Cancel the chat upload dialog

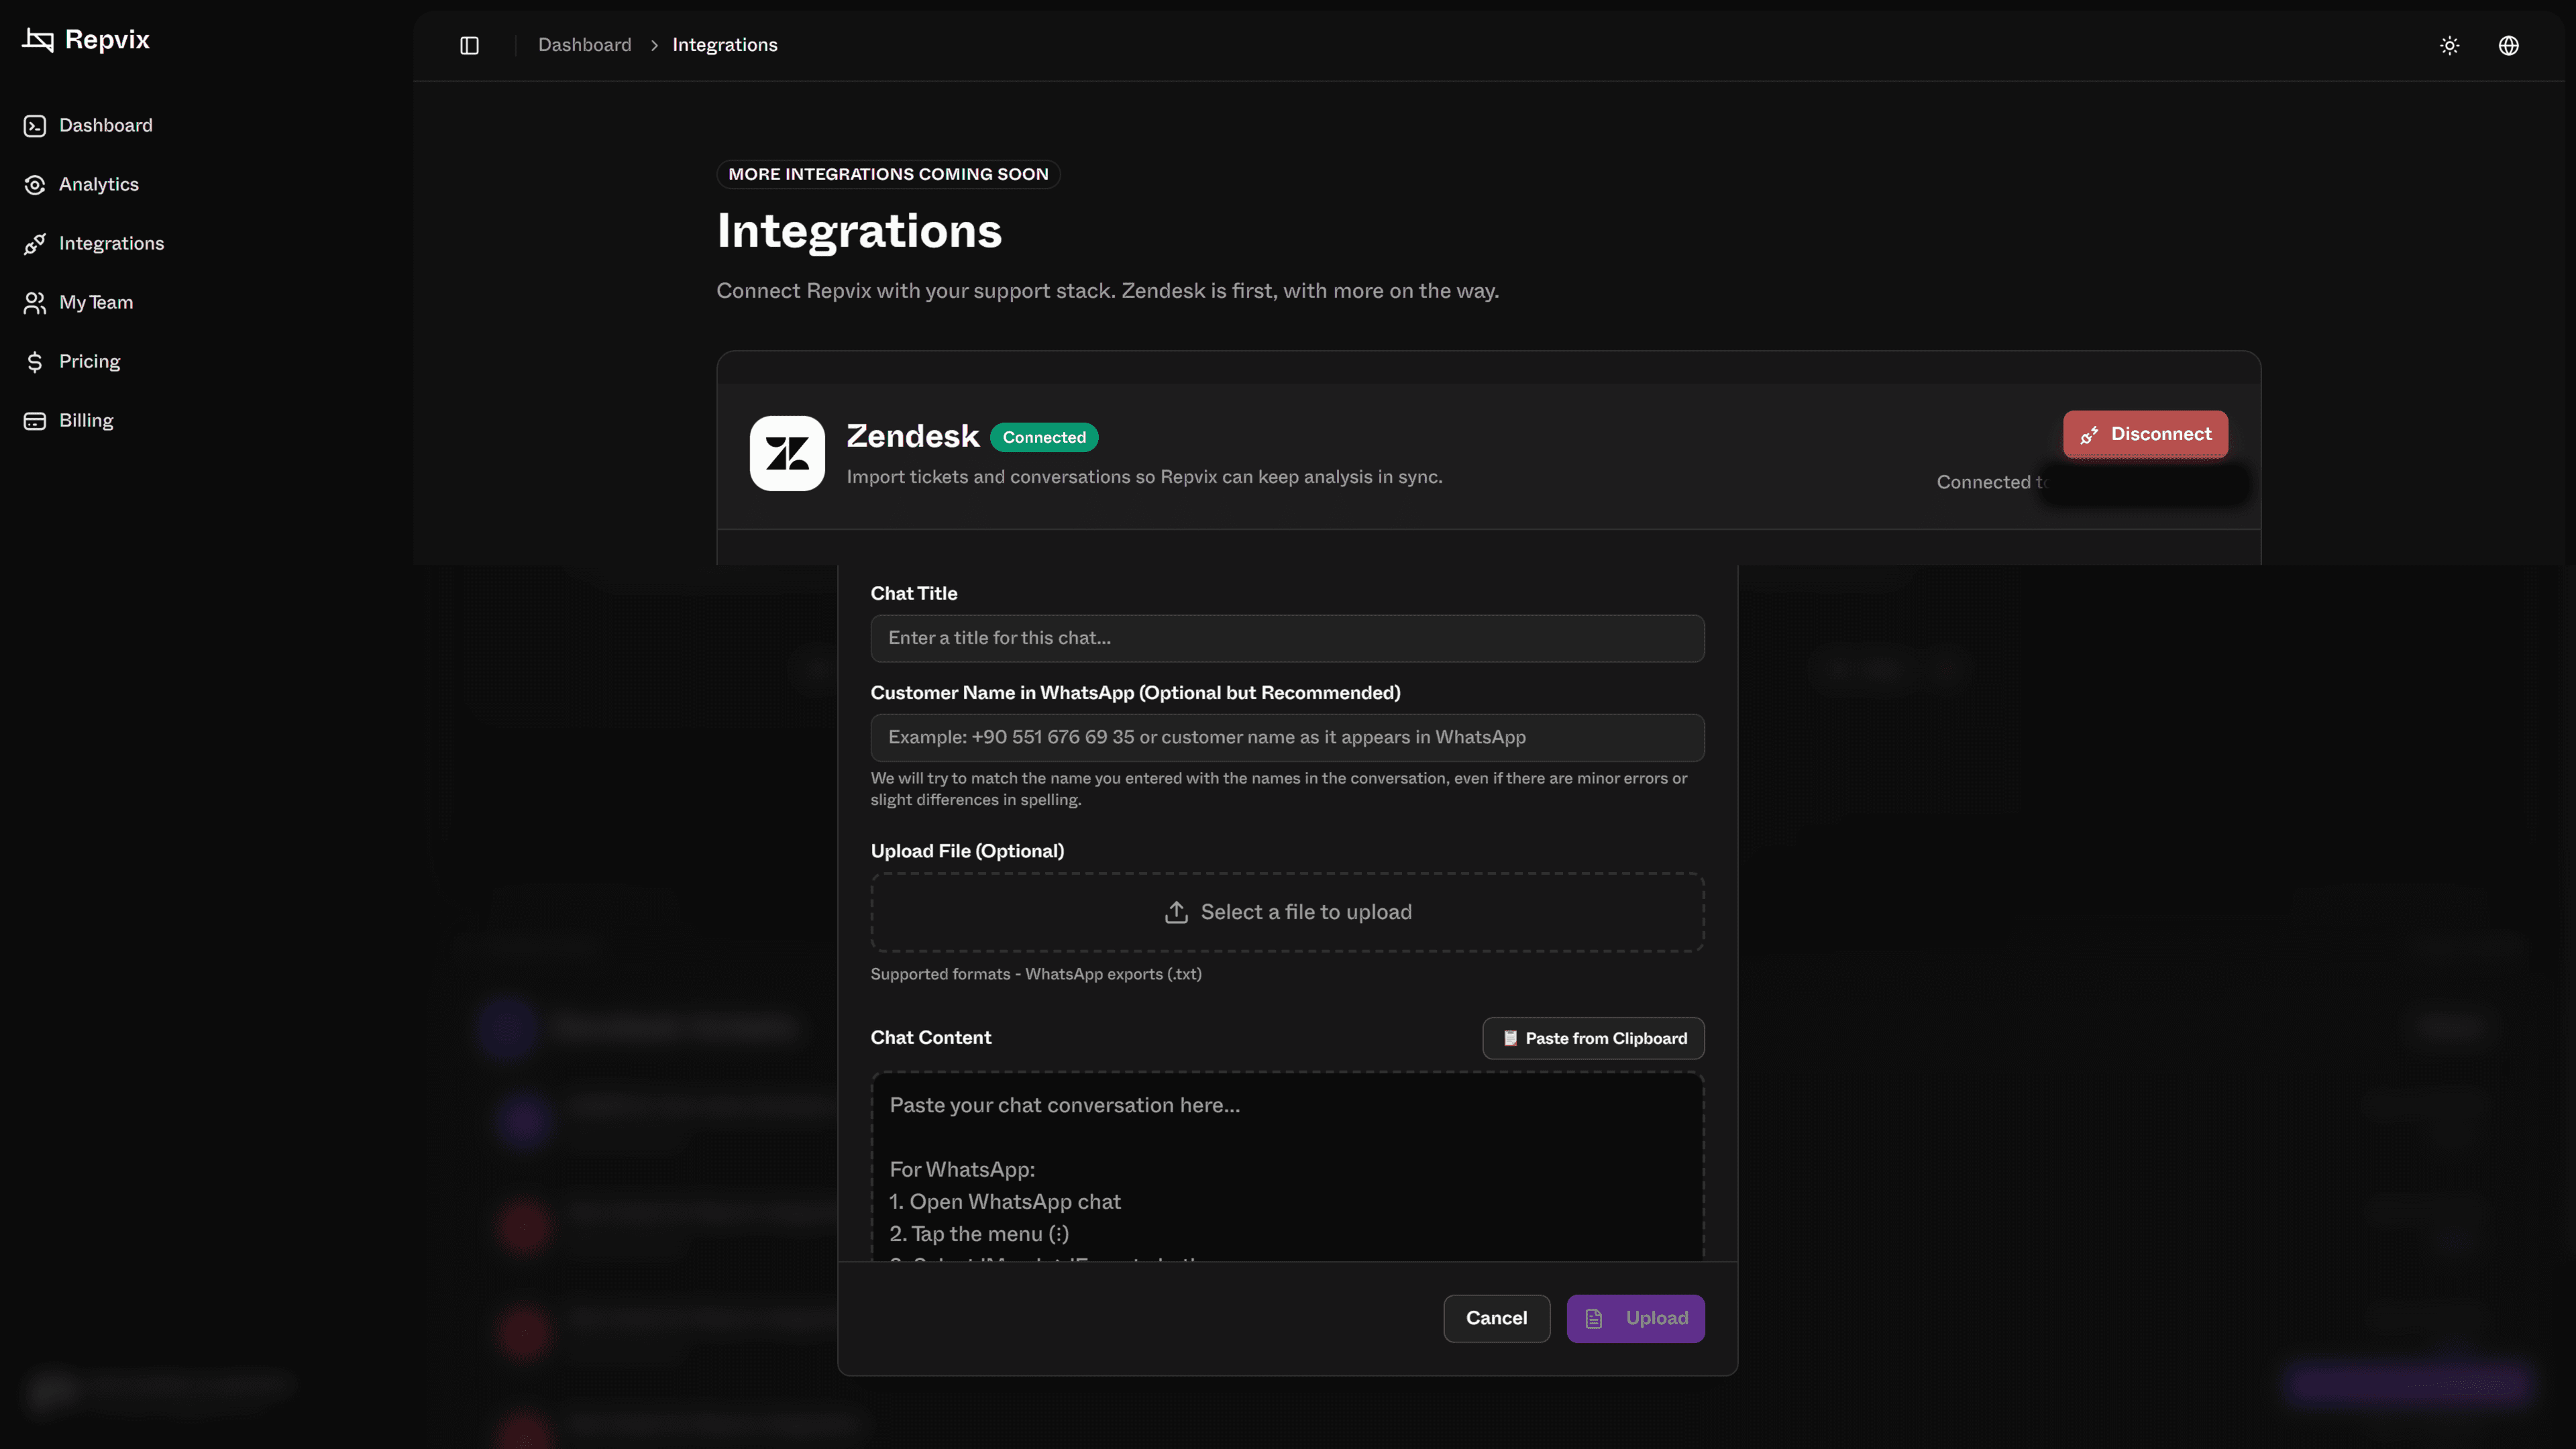click(x=1496, y=1318)
